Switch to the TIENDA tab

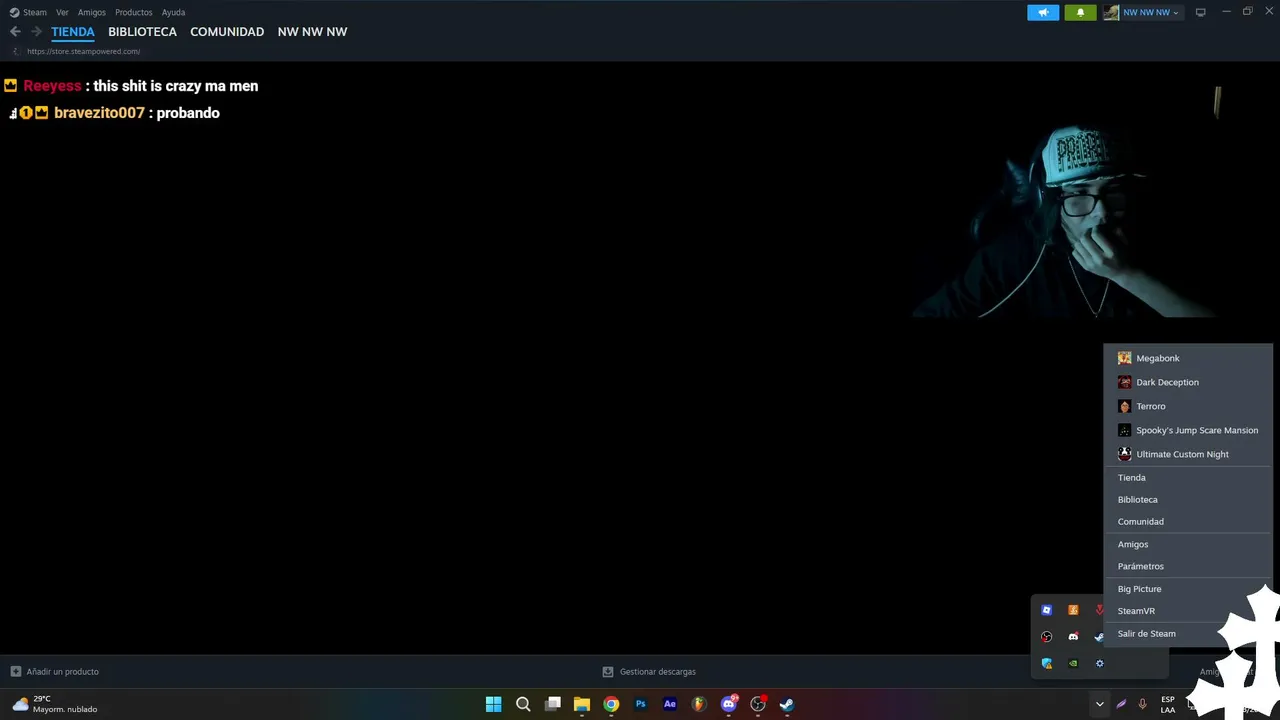pos(73,32)
